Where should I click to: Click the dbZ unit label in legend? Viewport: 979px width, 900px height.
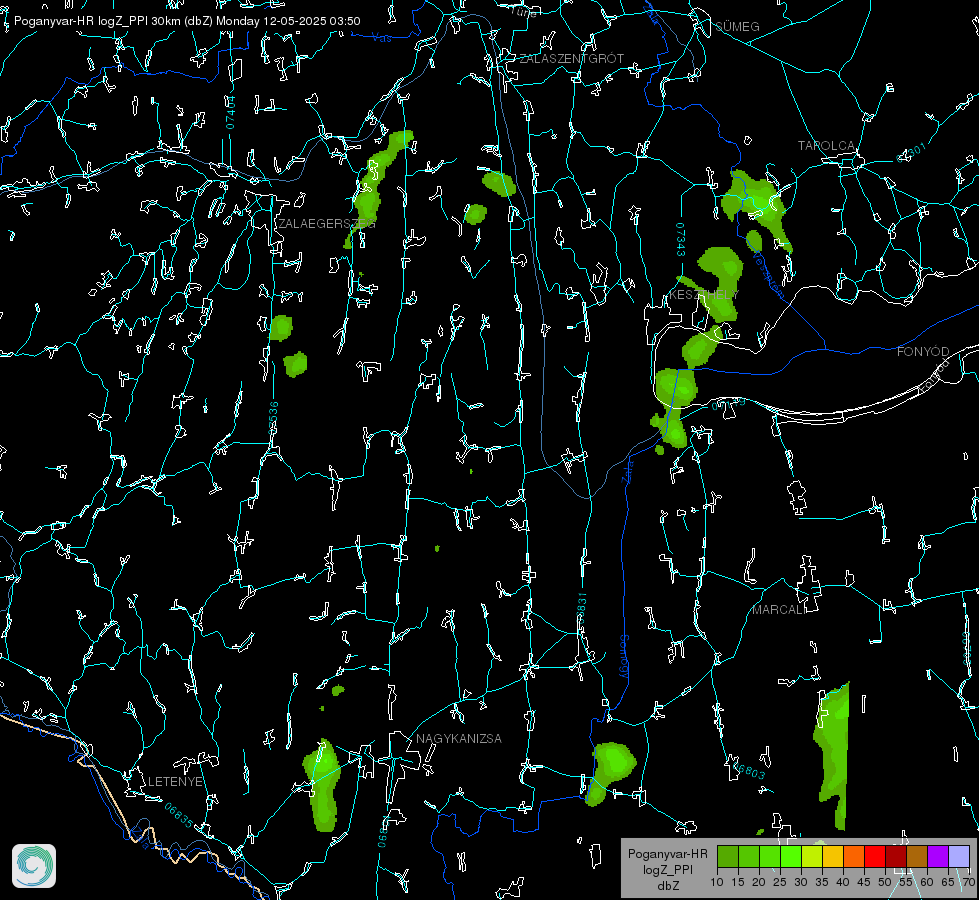(x=667, y=886)
